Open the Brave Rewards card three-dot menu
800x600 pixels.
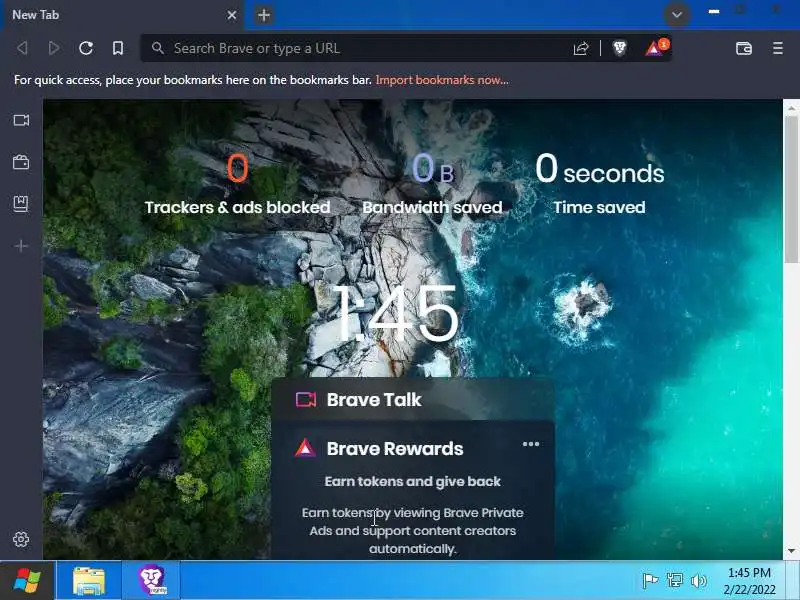pos(531,444)
